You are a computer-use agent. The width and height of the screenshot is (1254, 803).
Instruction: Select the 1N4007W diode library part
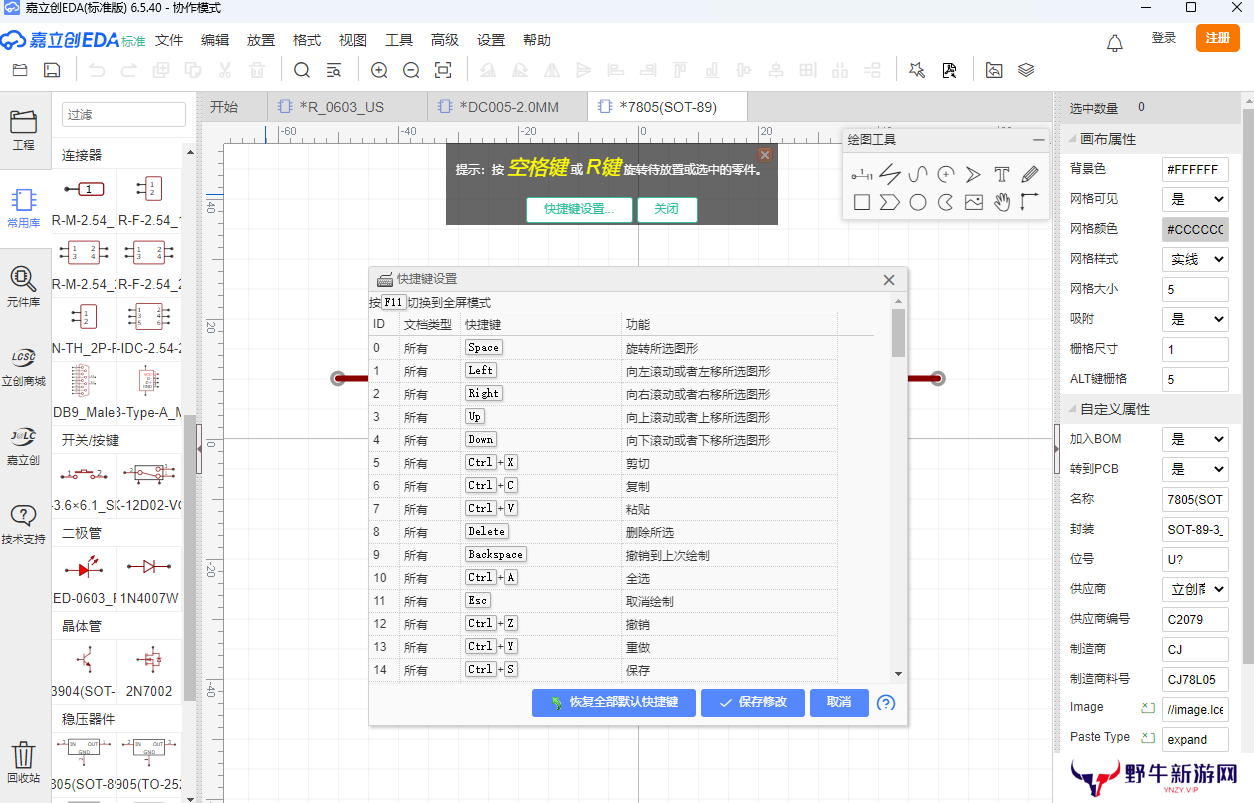(150, 578)
